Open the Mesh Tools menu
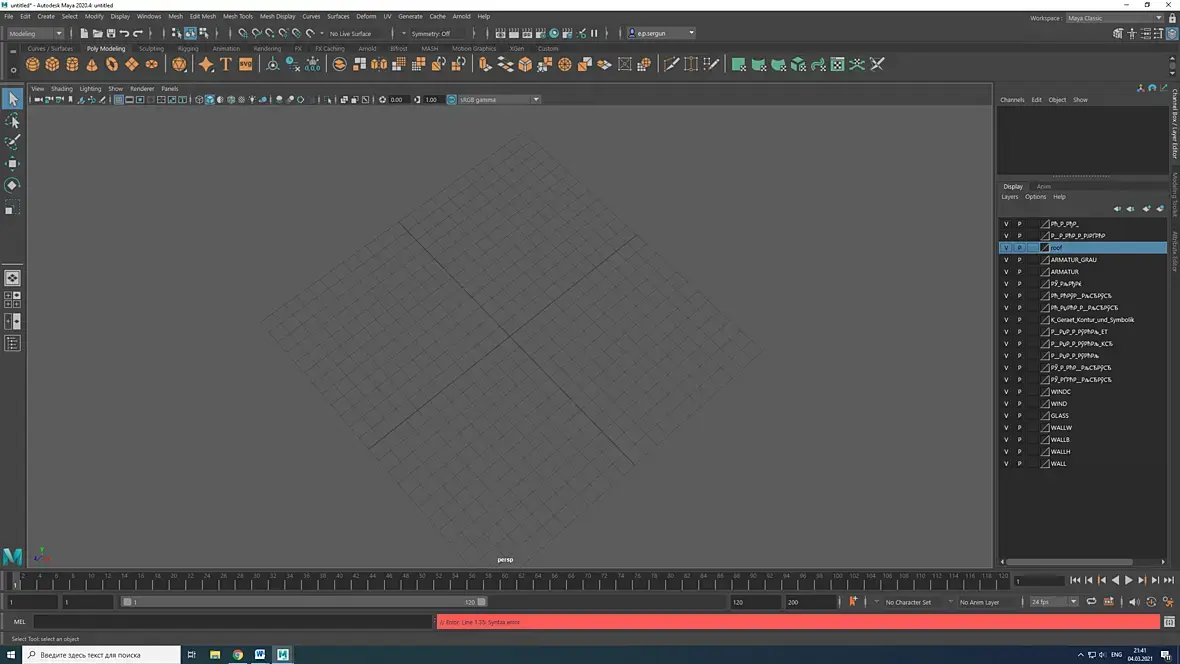Viewport: 1180px width, 664px height. [238, 16]
